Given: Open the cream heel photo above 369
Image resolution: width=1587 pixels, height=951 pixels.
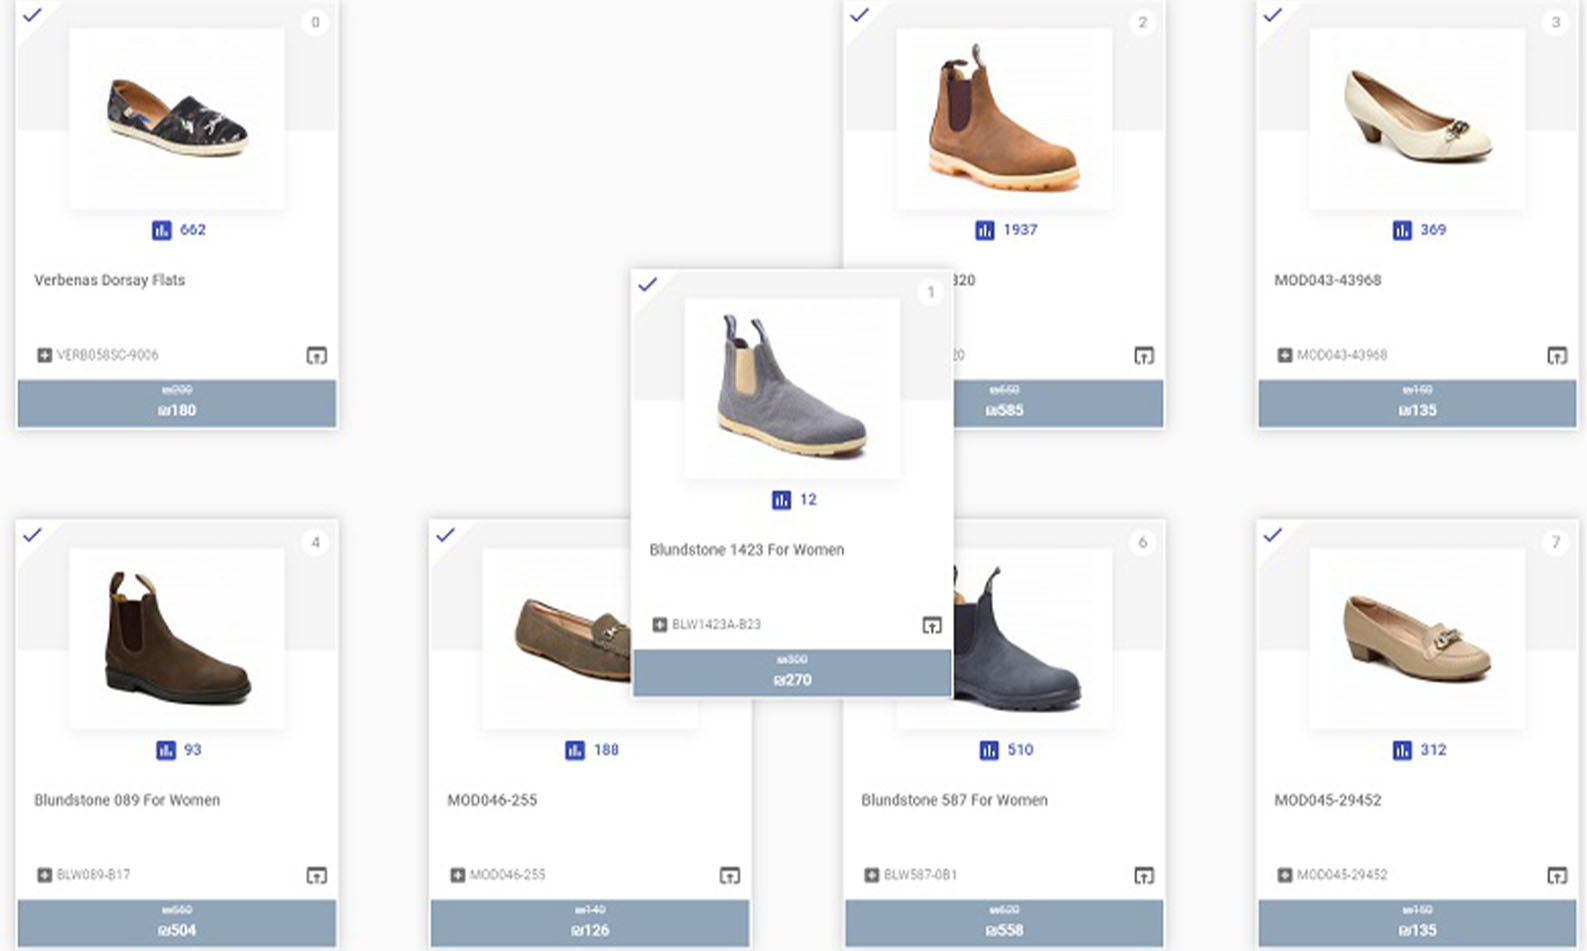Looking at the screenshot, I should pos(1417,118).
